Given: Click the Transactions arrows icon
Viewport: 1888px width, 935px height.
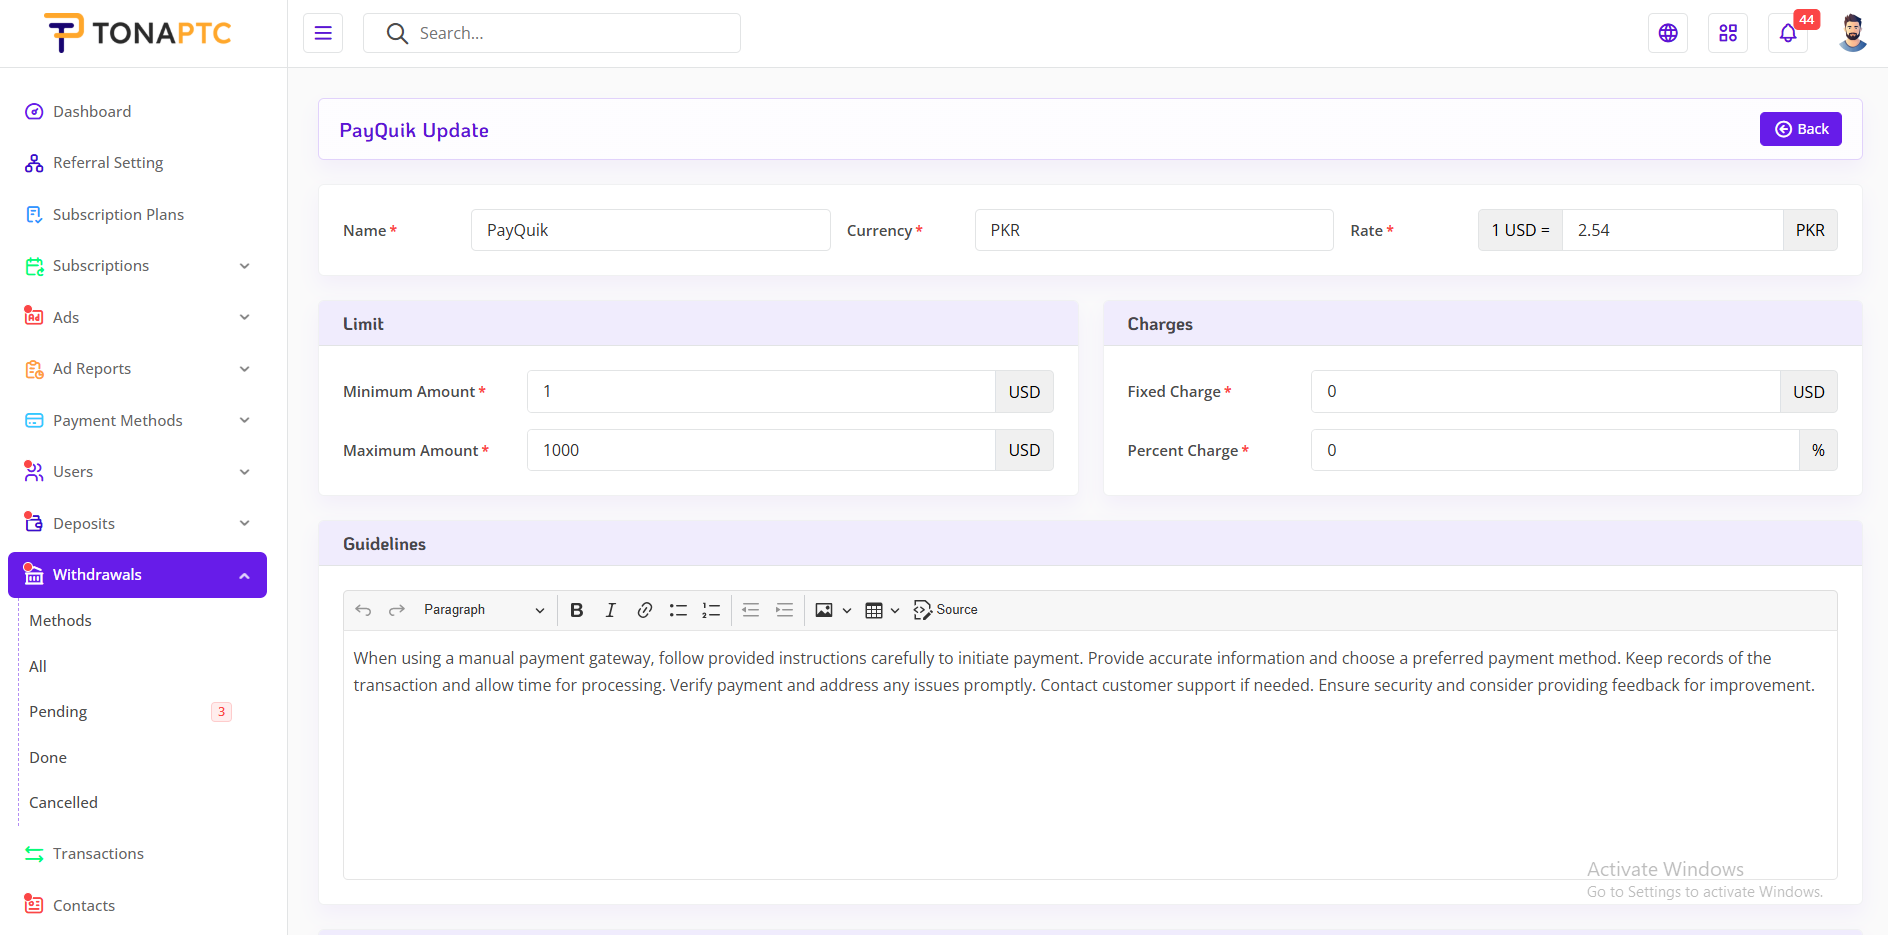Looking at the screenshot, I should [x=34, y=854].
